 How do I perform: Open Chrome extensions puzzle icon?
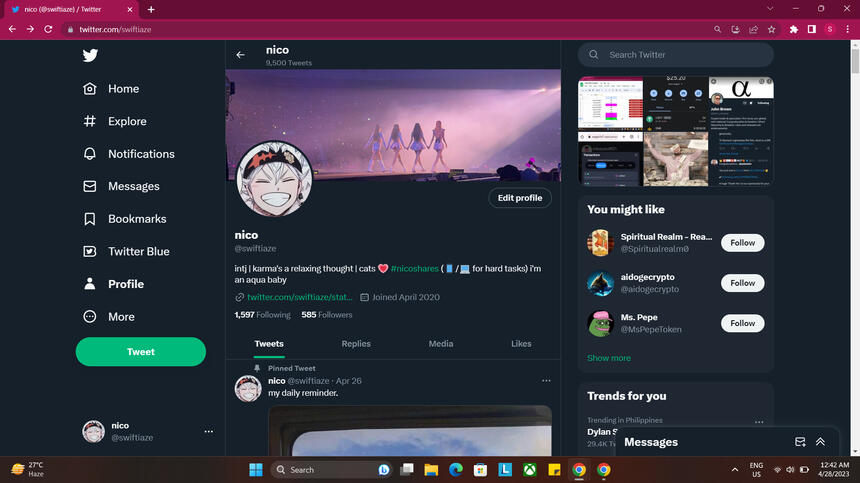pyautogui.click(x=794, y=30)
